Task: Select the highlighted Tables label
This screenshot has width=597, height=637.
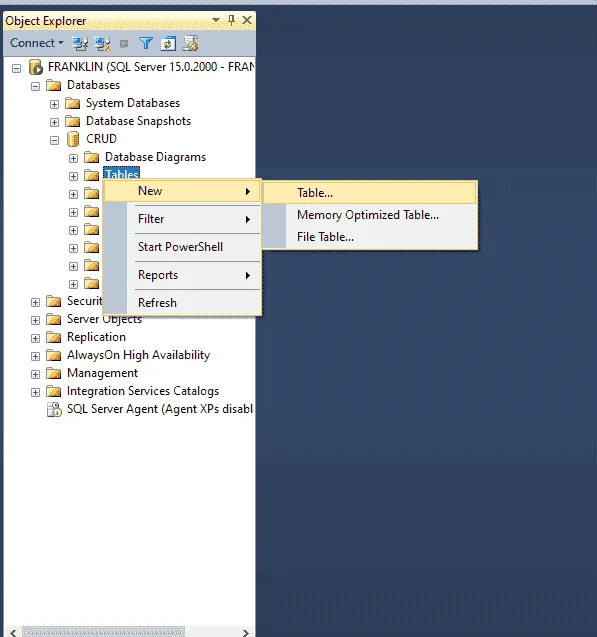Action: [121, 173]
